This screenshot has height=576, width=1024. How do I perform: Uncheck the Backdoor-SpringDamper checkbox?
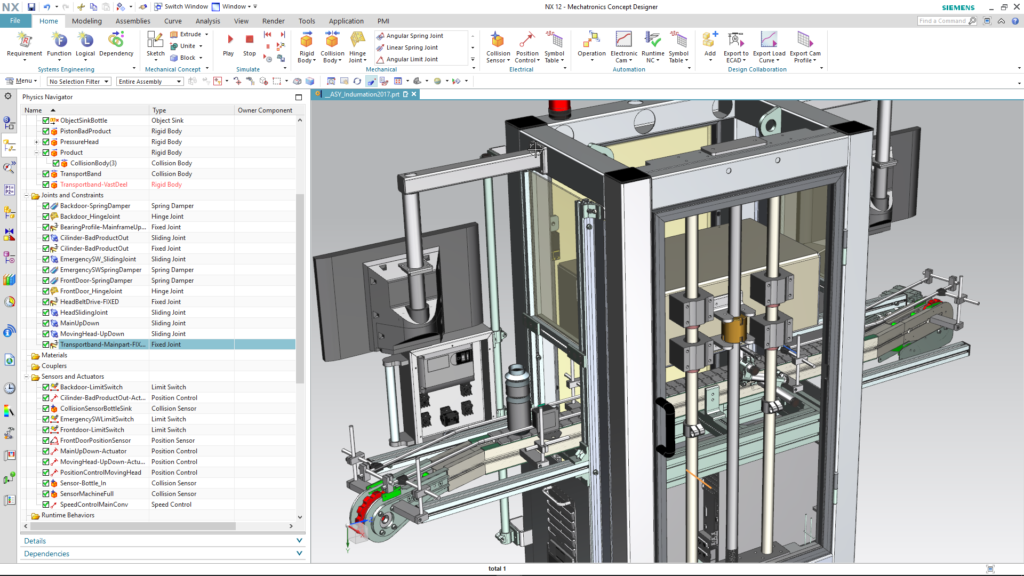click(x=45, y=205)
